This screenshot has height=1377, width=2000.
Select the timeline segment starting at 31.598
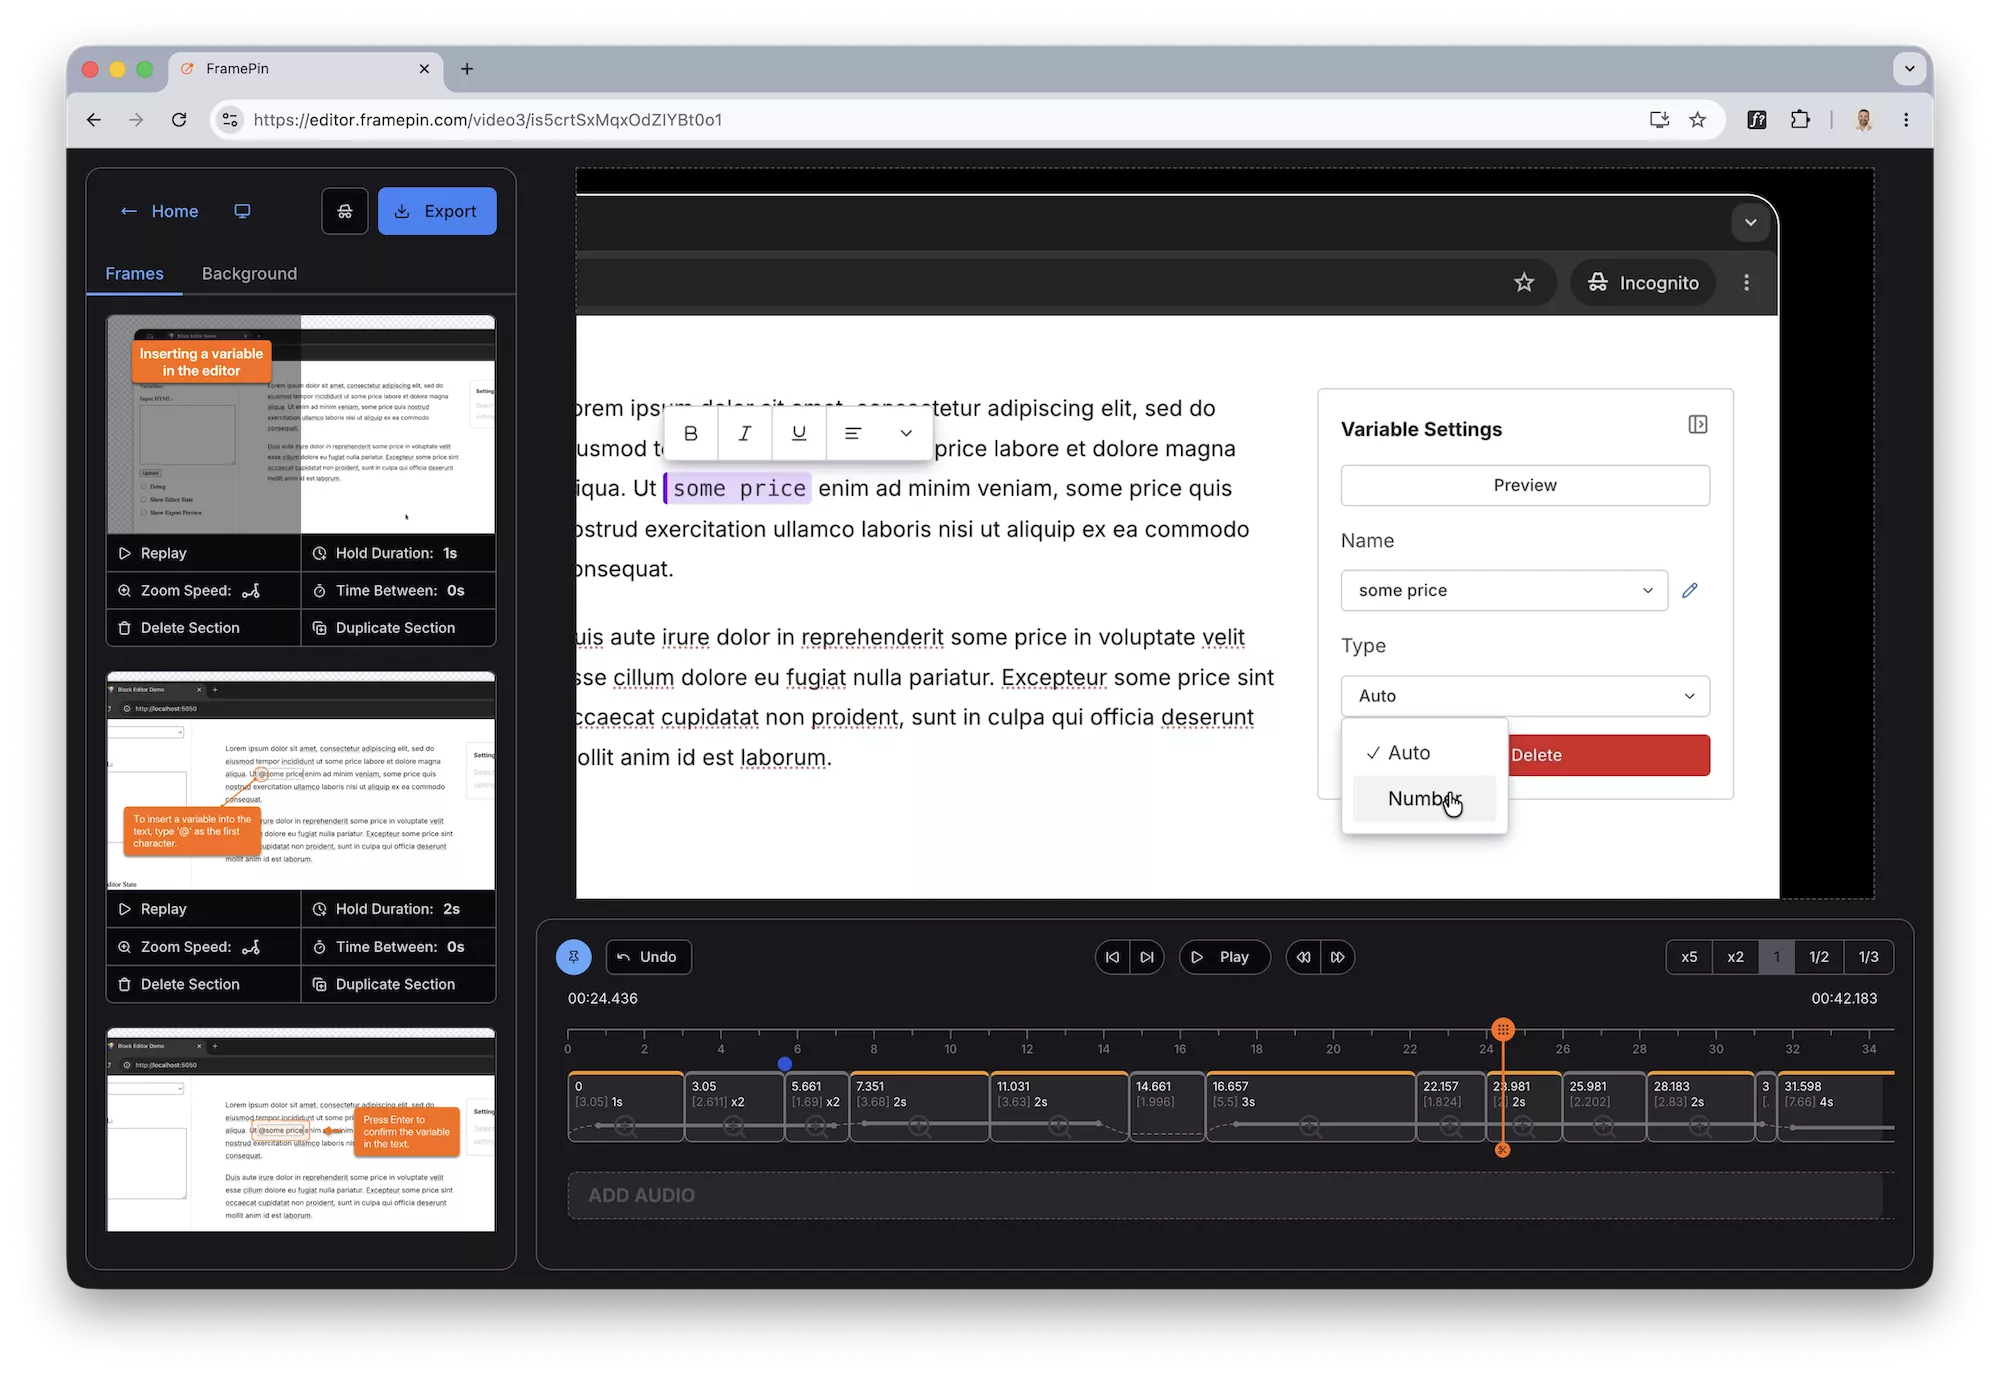pos(1835,1107)
